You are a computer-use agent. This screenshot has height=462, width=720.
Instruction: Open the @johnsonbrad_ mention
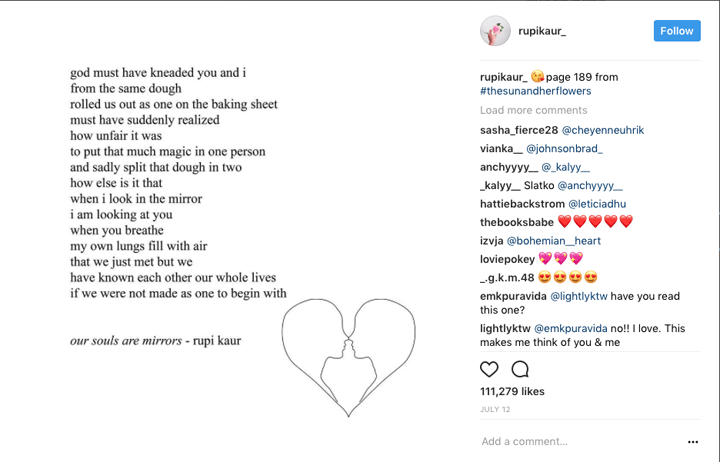click(564, 149)
